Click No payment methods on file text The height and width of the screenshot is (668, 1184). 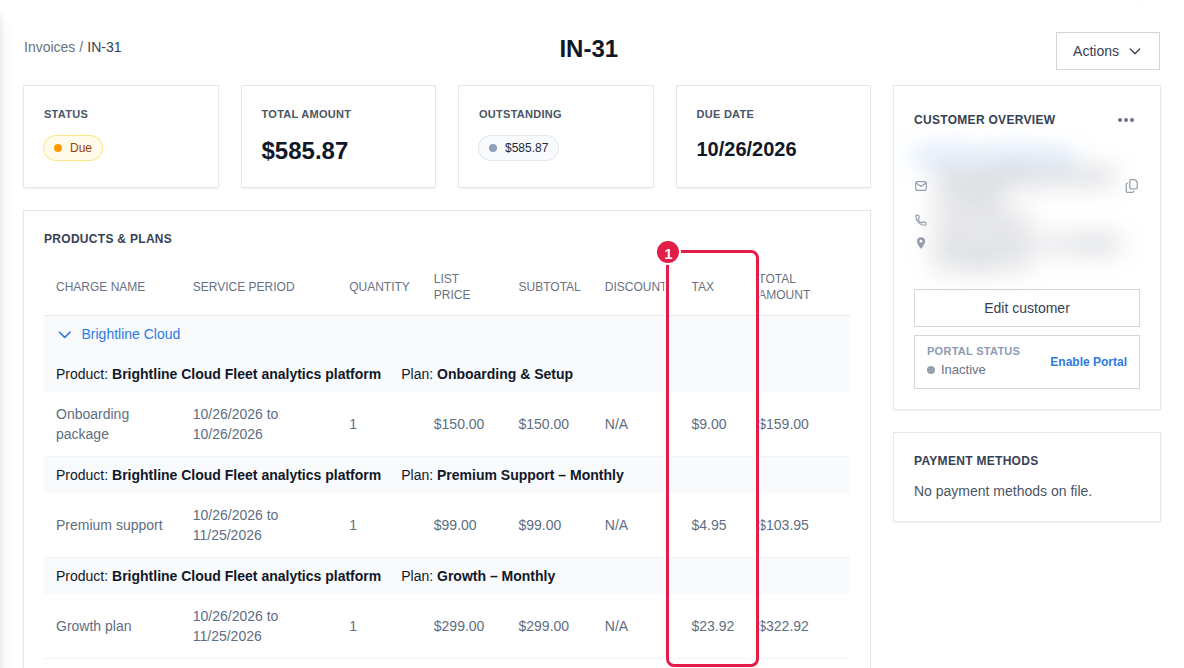[1002, 491]
